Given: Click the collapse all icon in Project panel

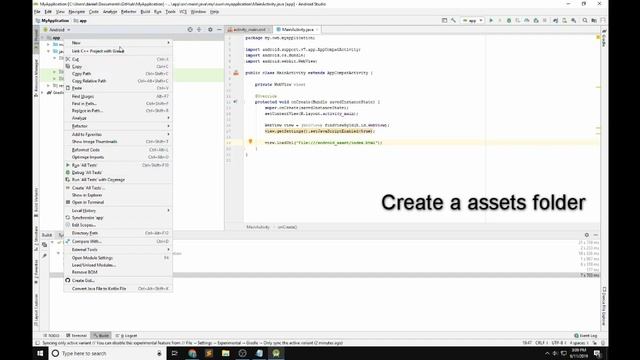Looking at the screenshot, I should (x=199, y=30).
